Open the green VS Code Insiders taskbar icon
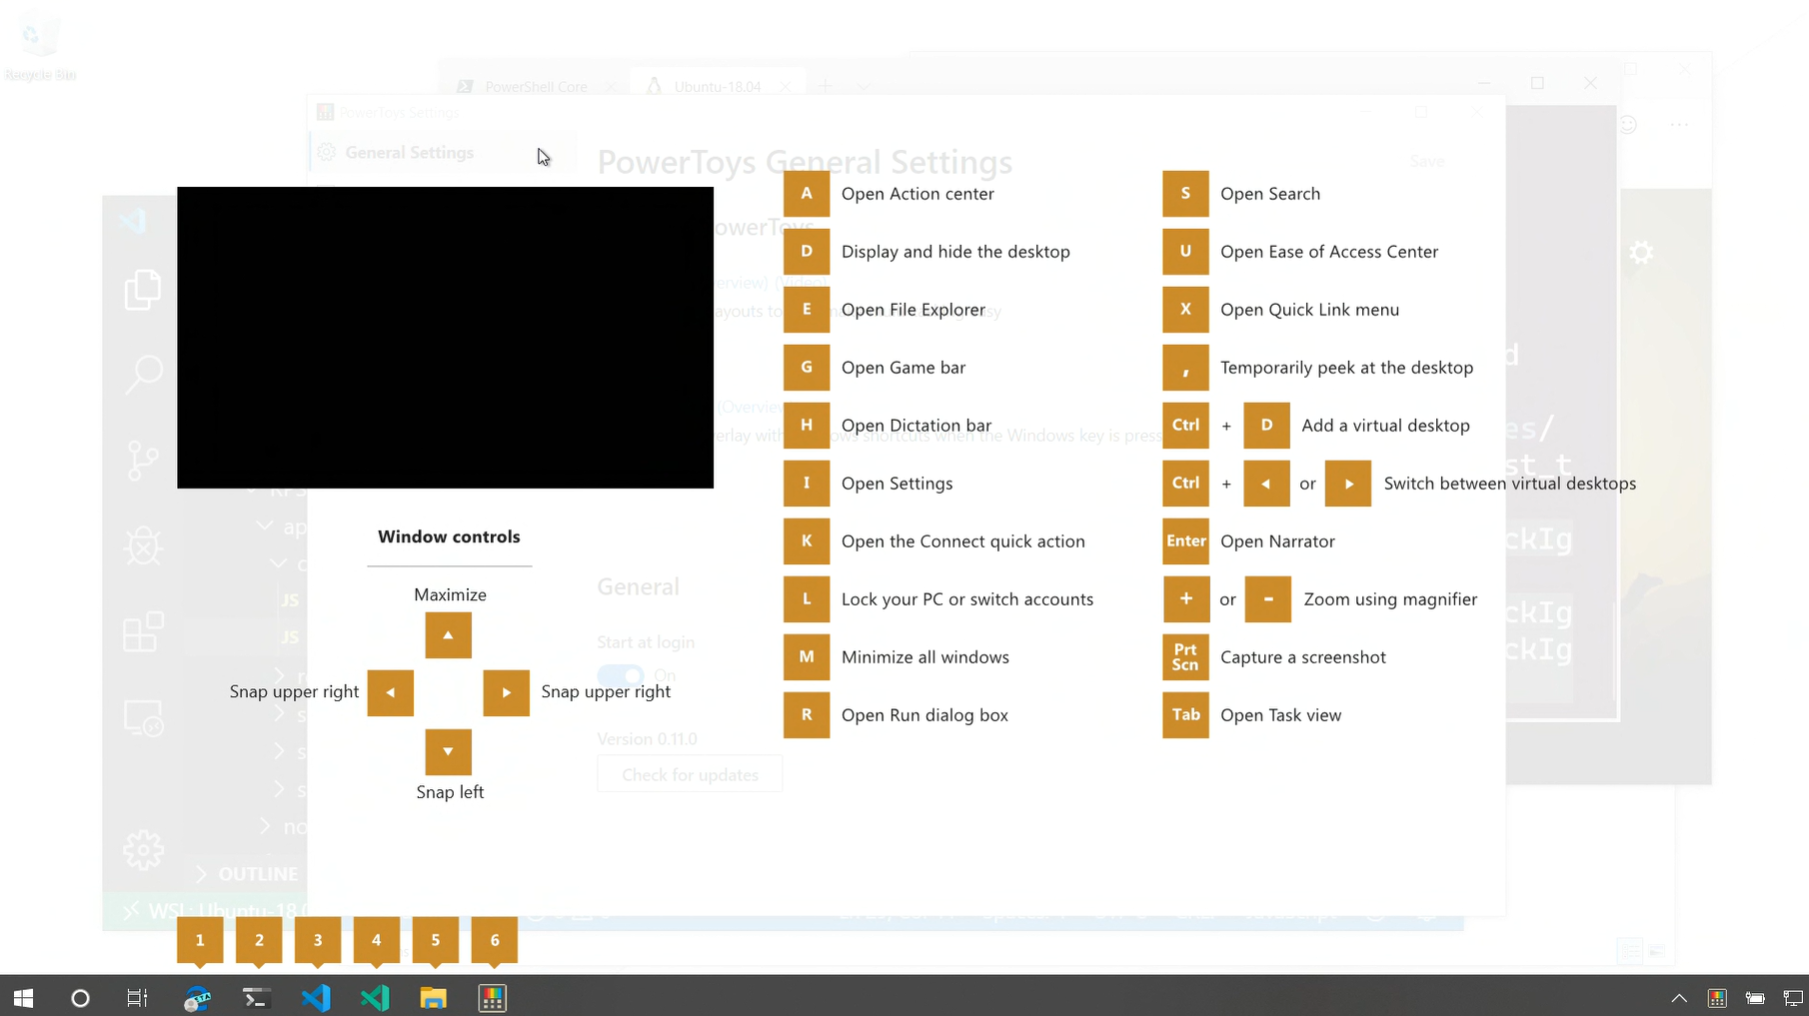The height and width of the screenshot is (1016, 1809). point(375,997)
